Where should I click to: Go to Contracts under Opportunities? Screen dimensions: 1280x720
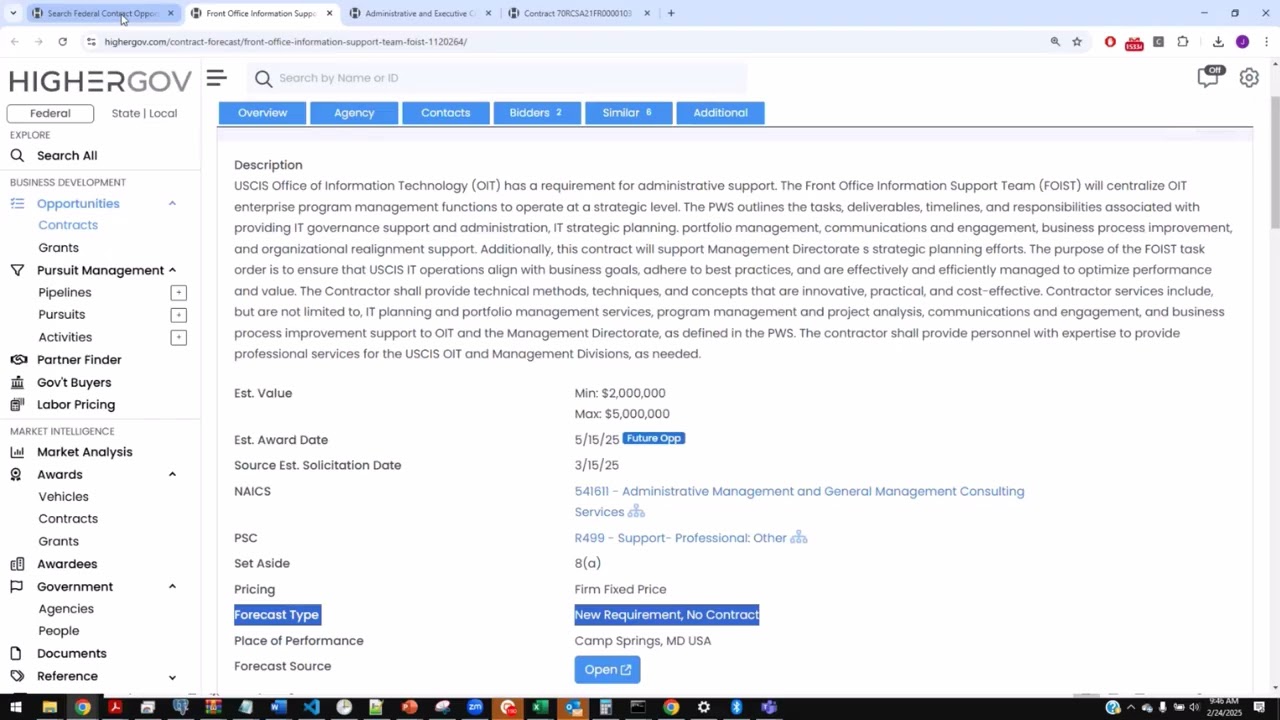tap(68, 225)
